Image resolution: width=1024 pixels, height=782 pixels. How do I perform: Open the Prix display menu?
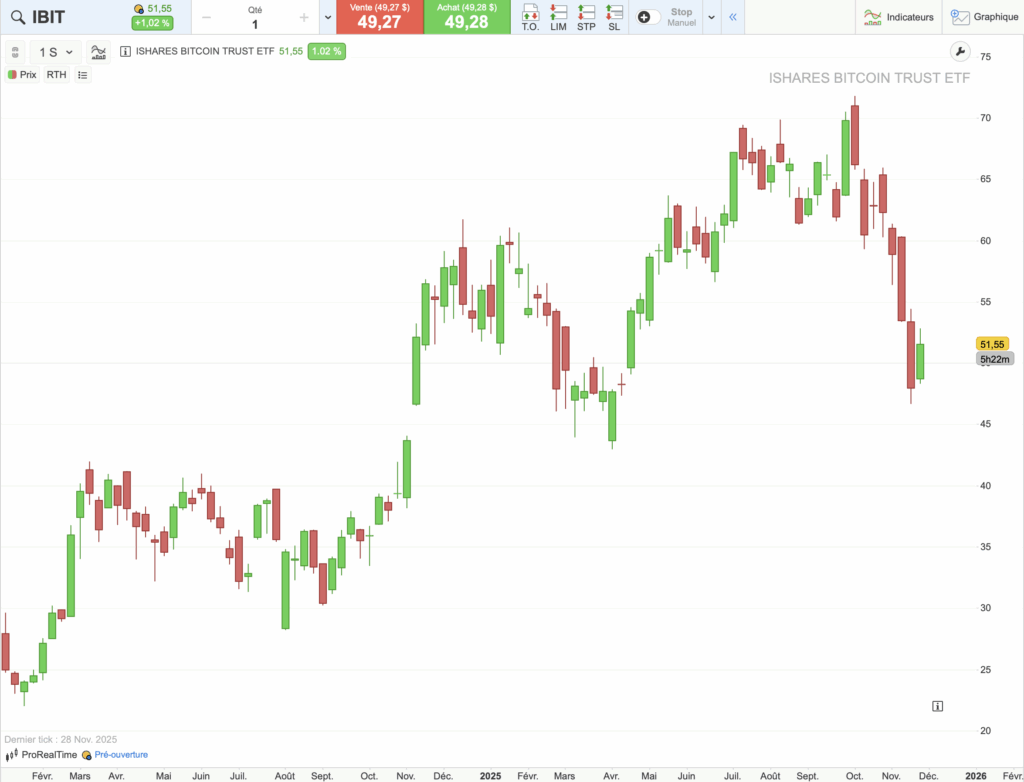click(22, 74)
